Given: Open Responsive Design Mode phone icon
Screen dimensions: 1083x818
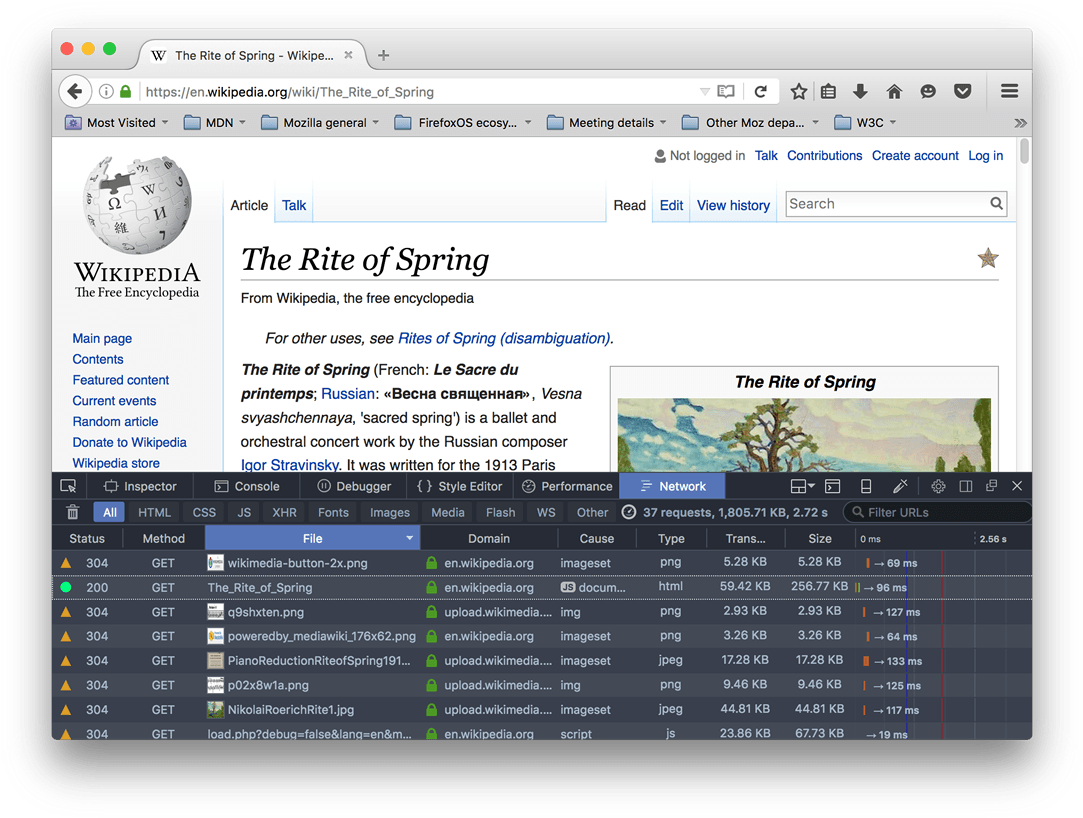Looking at the screenshot, I should coord(866,486).
